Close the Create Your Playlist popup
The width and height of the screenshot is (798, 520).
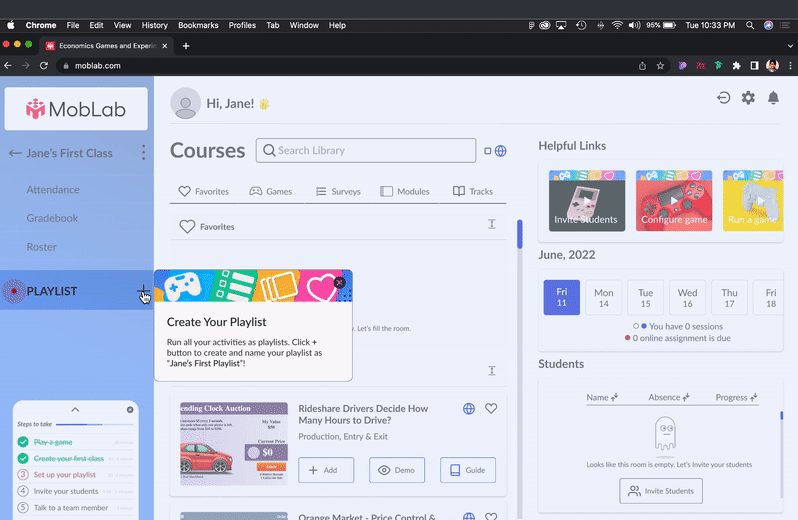339,282
